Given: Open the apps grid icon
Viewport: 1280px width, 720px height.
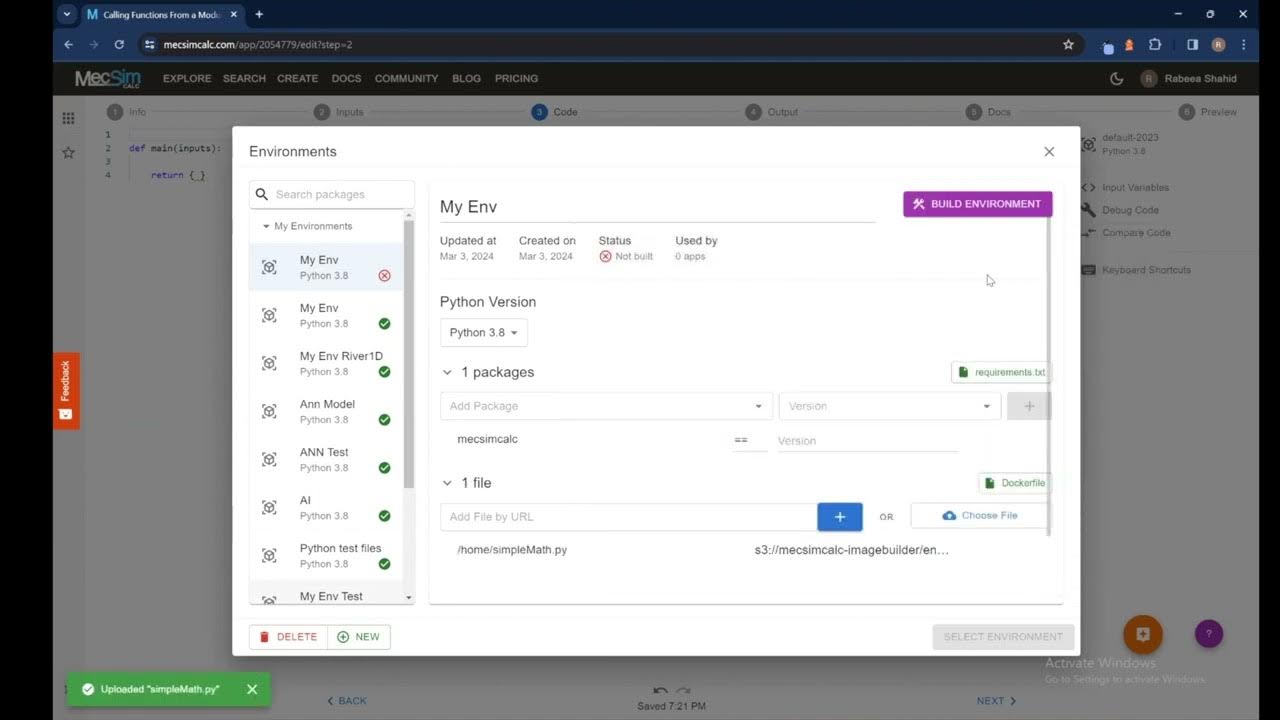Looking at the screenshot, I should (x=68, y=118).
